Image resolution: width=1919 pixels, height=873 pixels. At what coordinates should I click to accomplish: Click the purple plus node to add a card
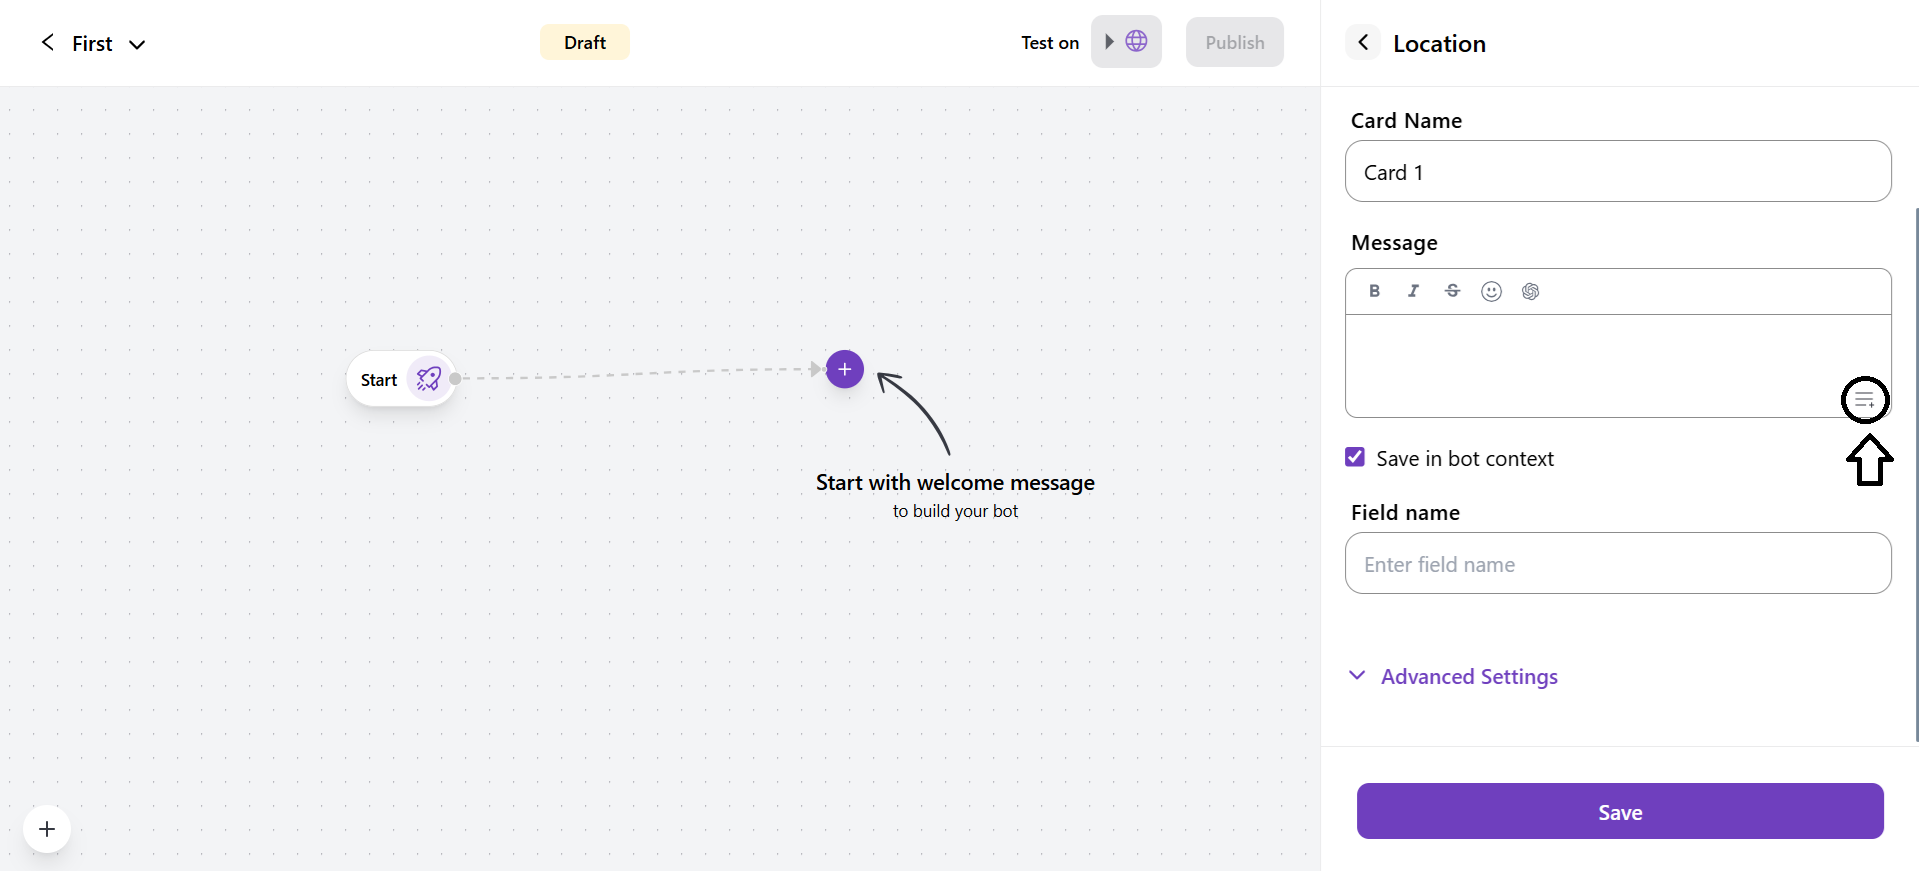(845, 369)
